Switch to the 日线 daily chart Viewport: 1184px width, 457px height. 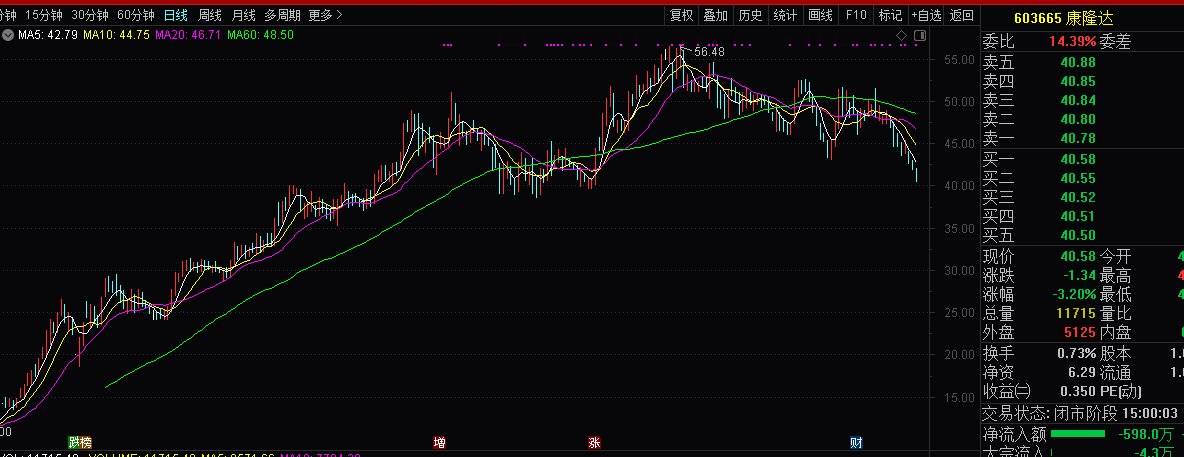[x=176, y=15]
